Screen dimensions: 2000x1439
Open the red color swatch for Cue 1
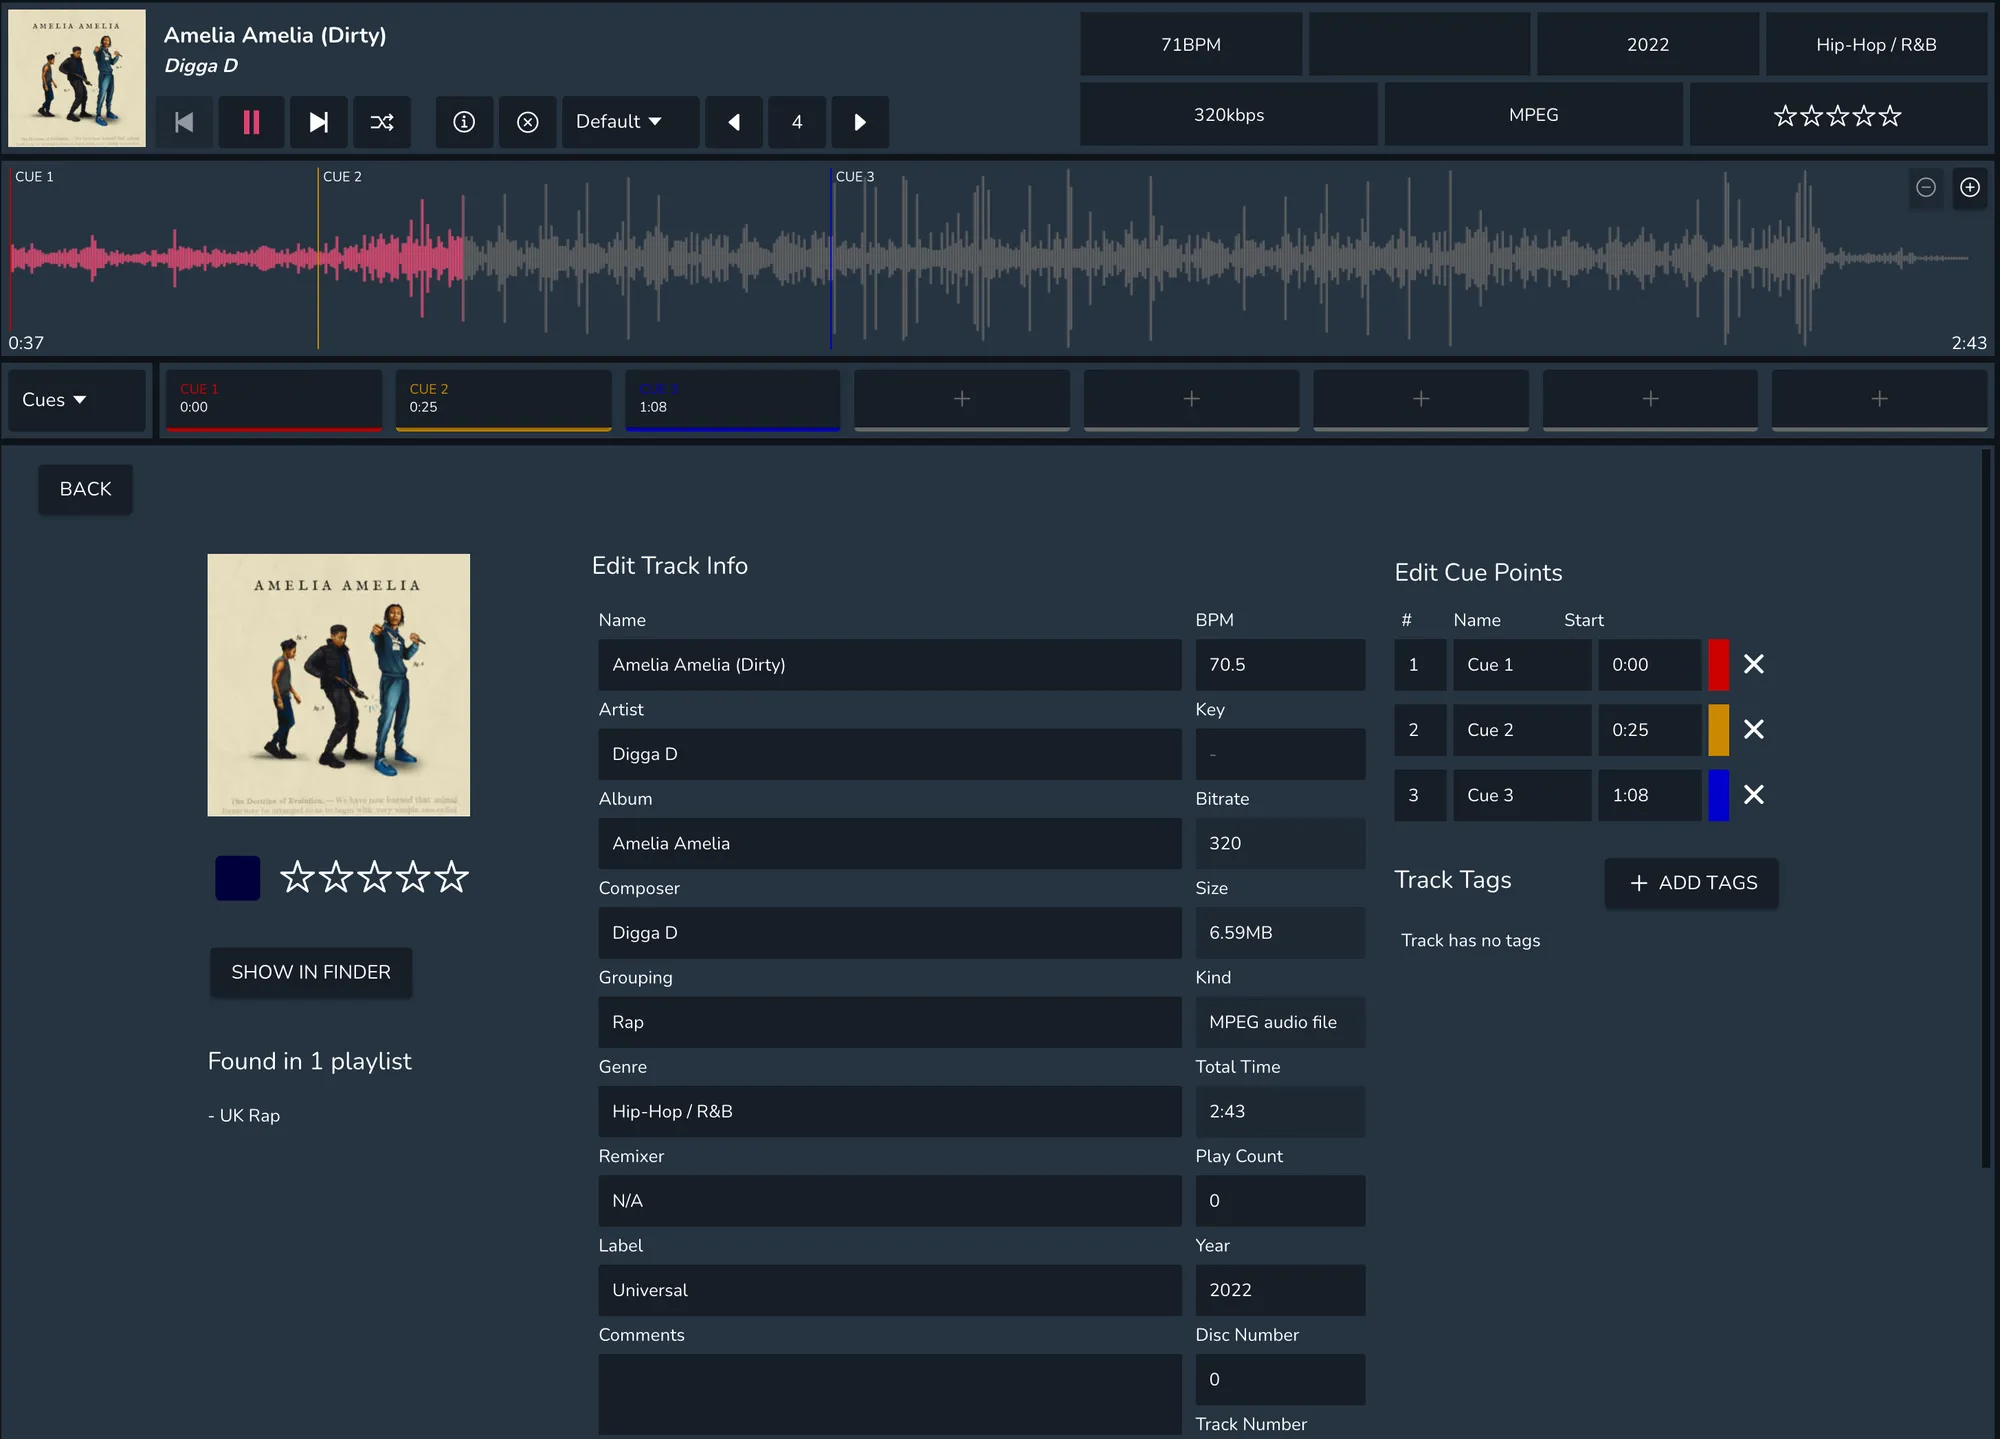[1718, 664]
